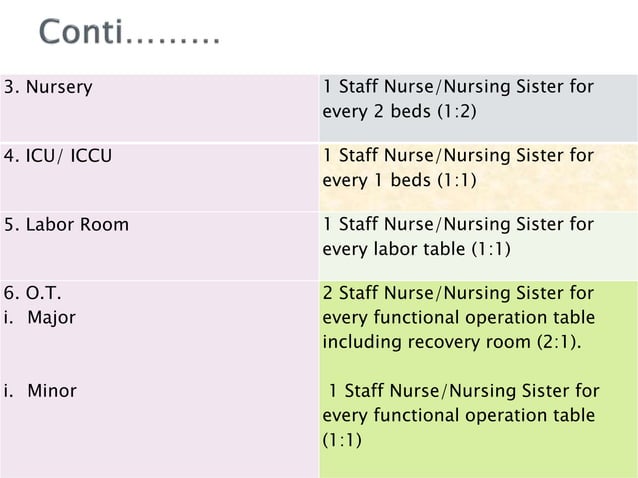Click "every labor table (1:1)" text
The width and height of the screenshot is (638, 478).
coord(417,249)
